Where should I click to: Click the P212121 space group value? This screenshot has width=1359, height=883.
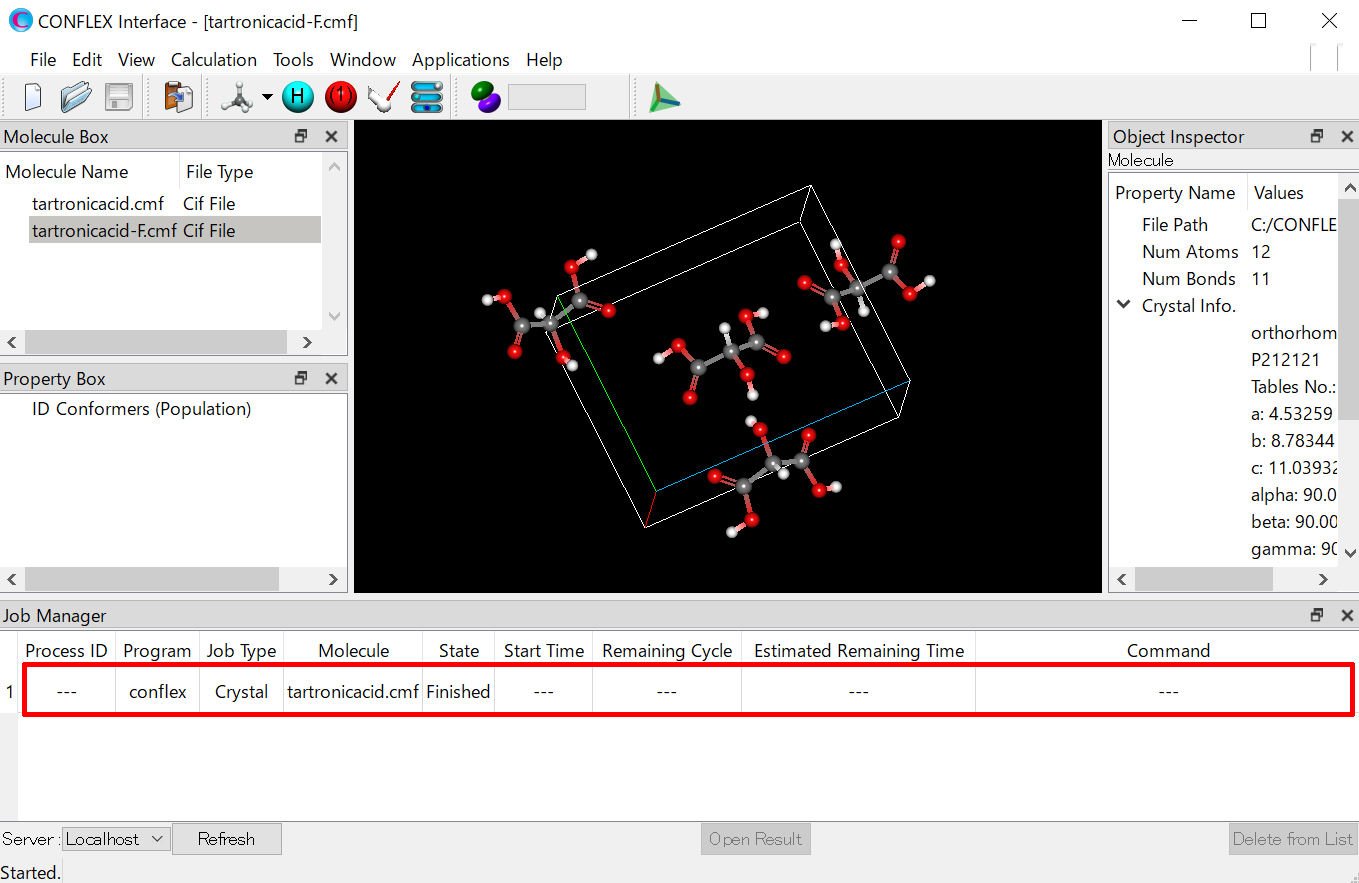click(x=1285, y=360)
